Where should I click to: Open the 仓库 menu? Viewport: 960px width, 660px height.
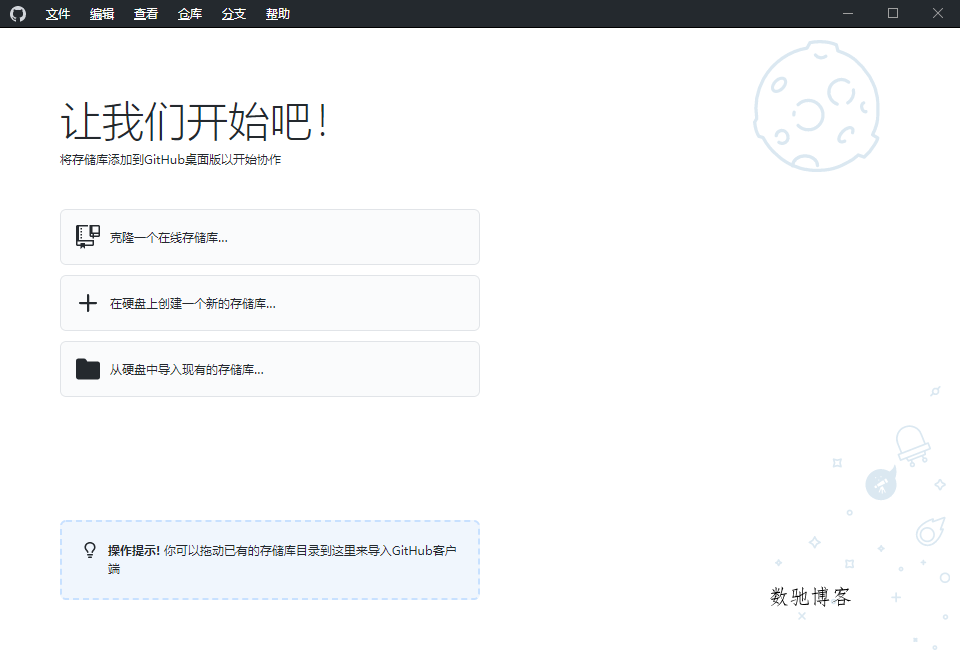pyautogui.click(x=190, y=13)
